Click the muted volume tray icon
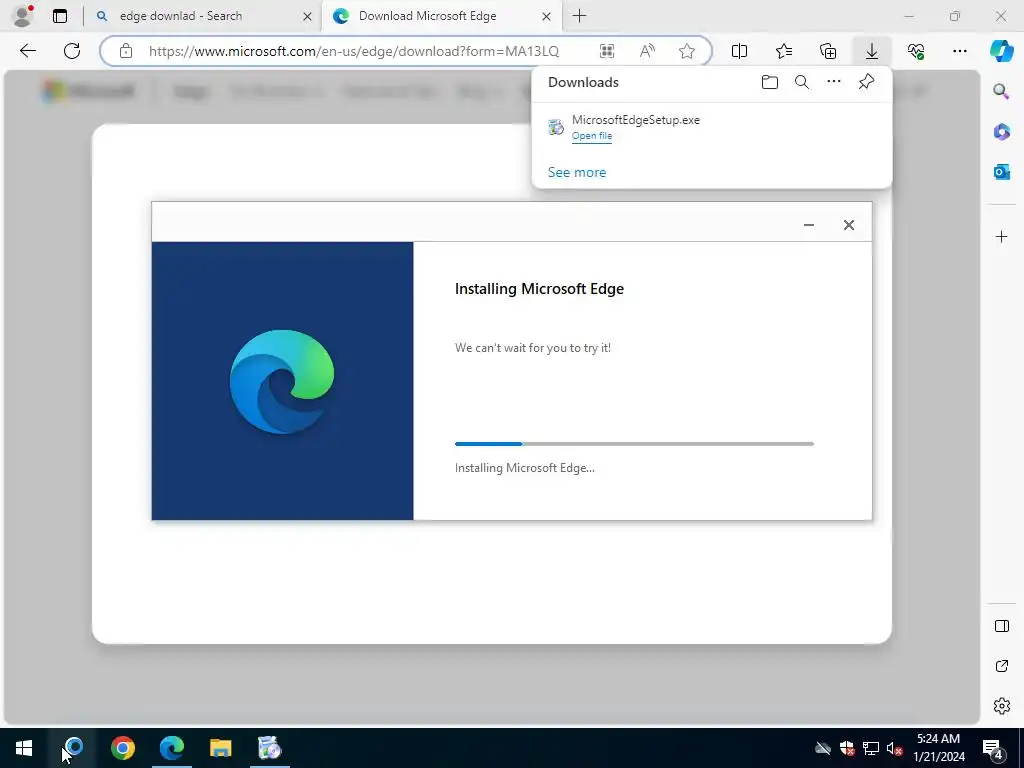1024x768 pixels. (894, 748)
